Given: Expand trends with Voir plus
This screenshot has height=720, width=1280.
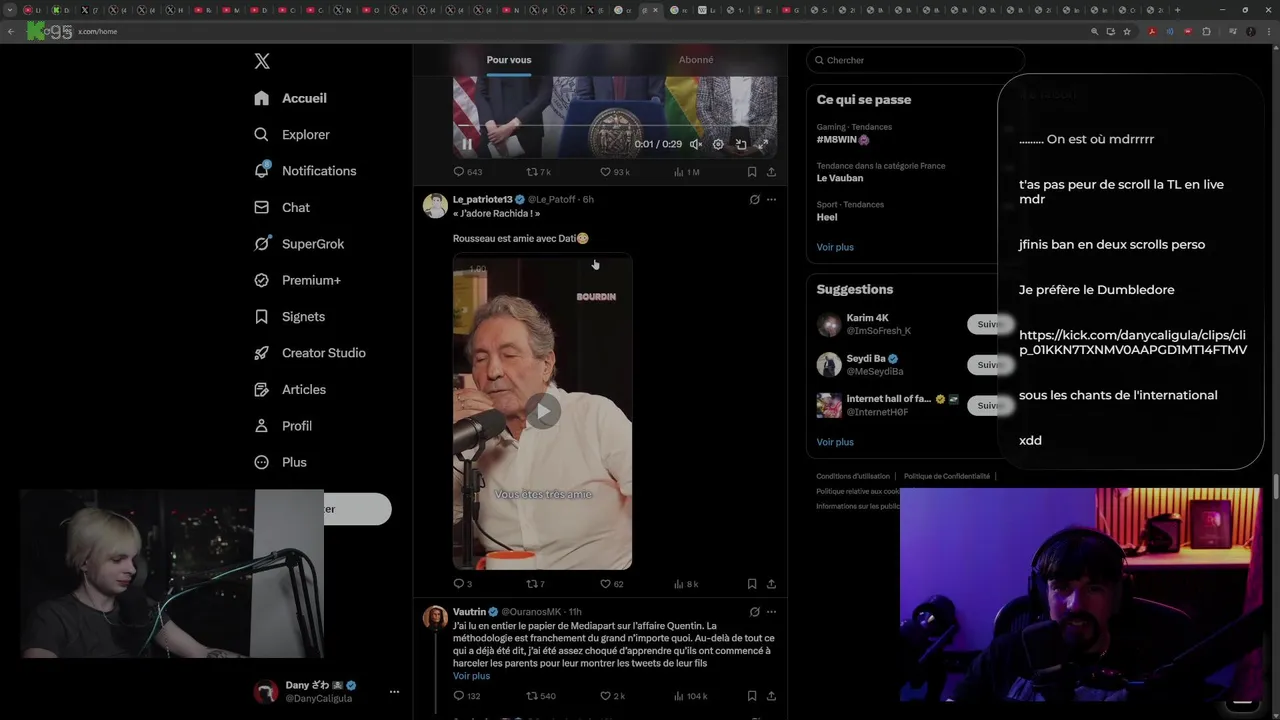Looking at the screenshot, I should [835, 247].
